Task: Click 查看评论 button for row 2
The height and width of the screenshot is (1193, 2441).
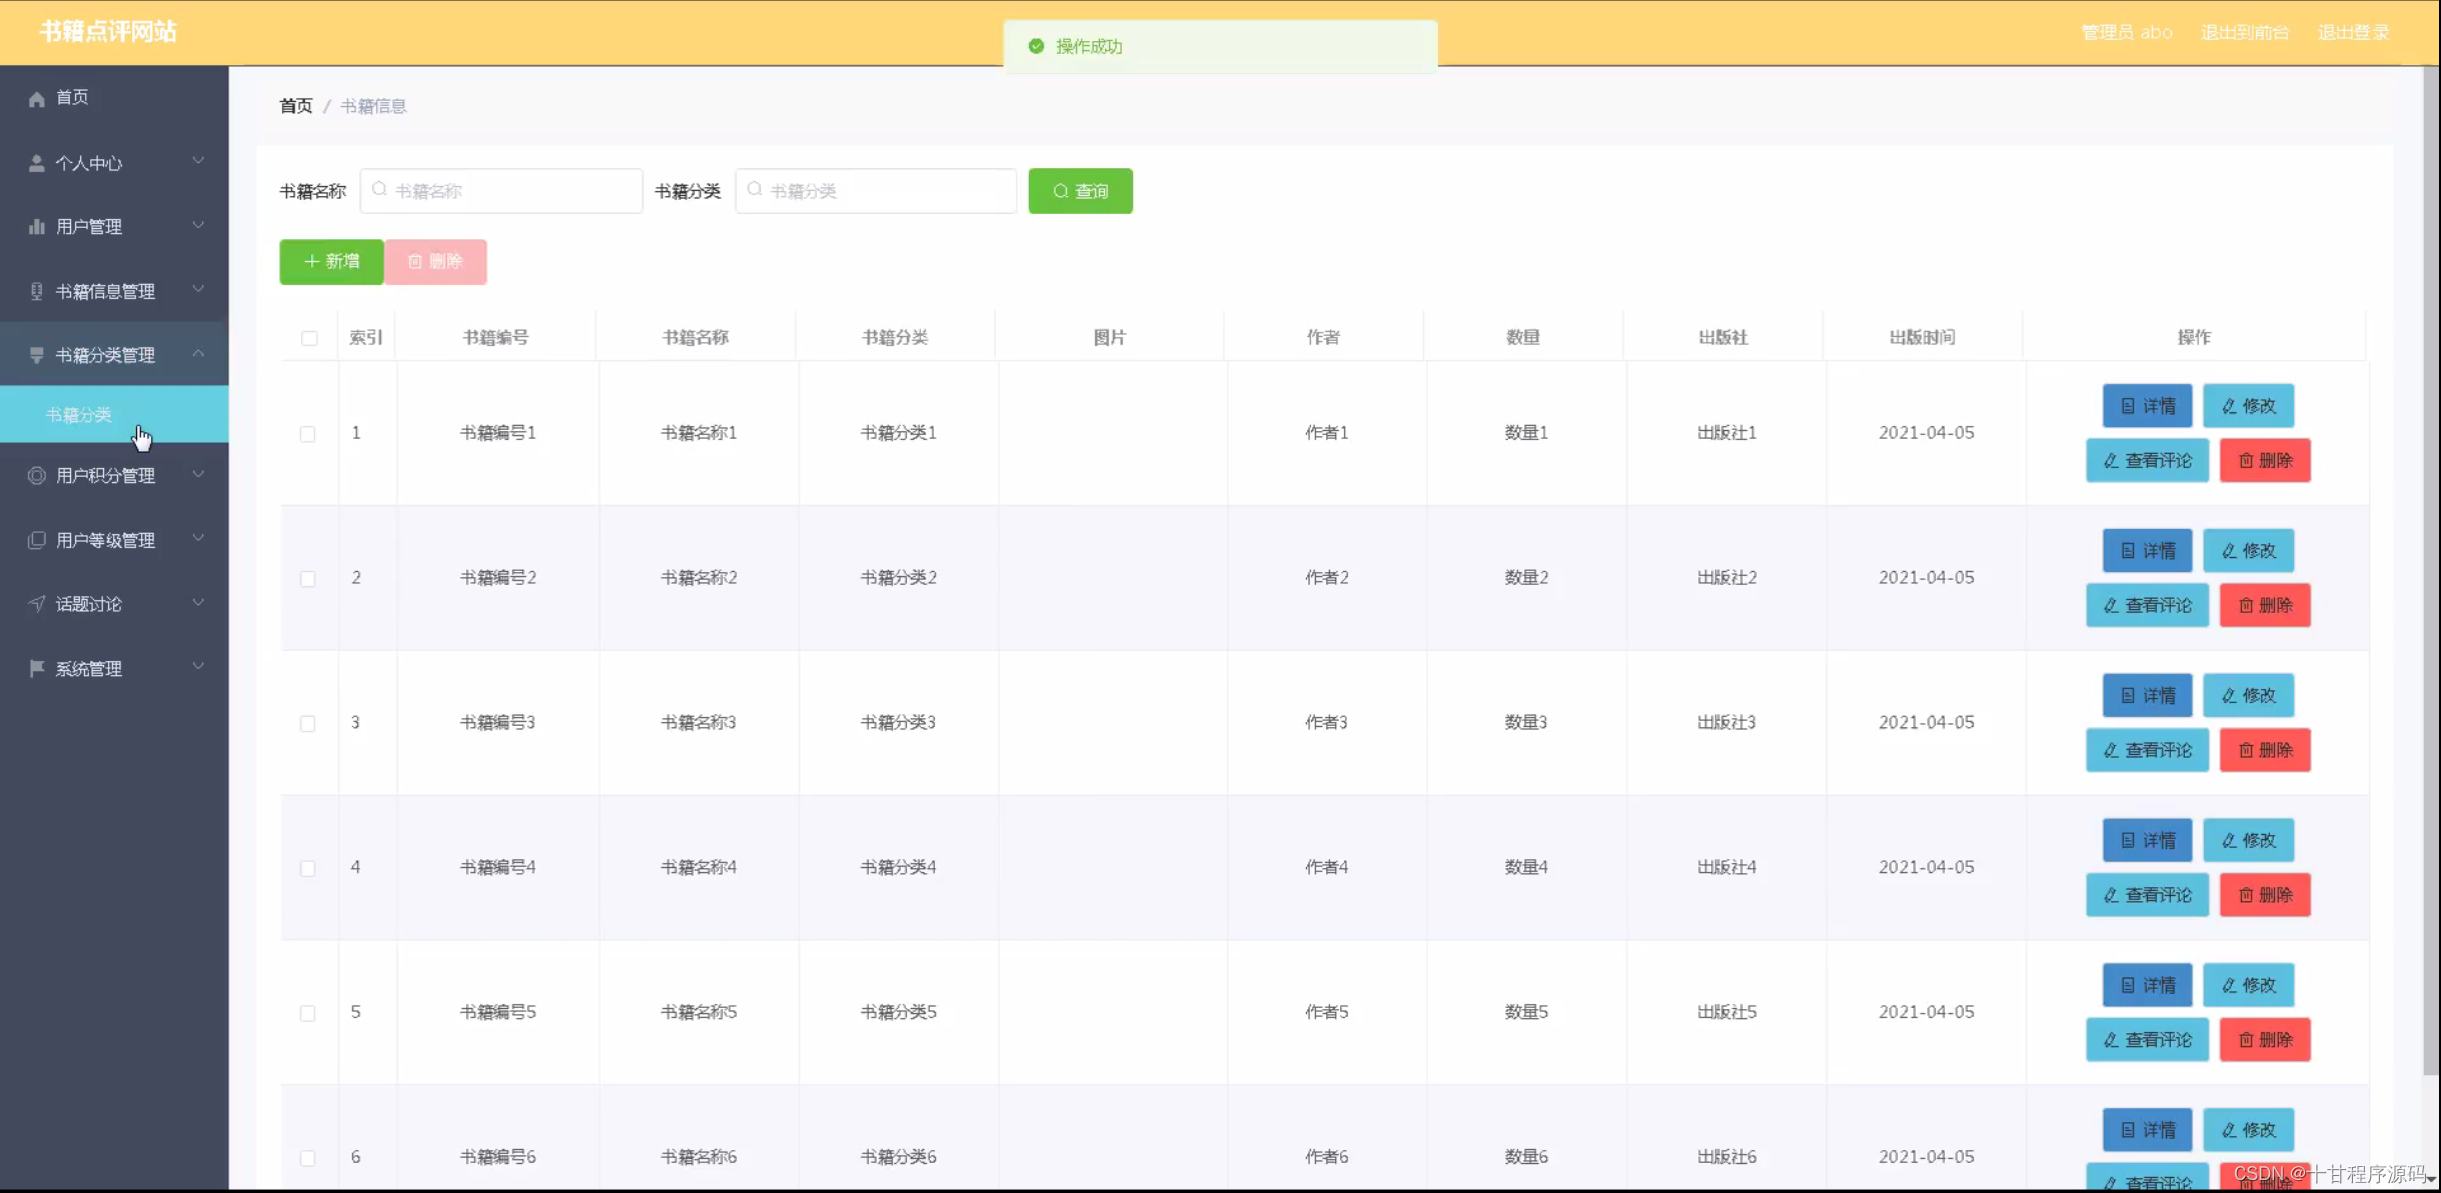Action: pyautogui.click(x=2147, y=606)
